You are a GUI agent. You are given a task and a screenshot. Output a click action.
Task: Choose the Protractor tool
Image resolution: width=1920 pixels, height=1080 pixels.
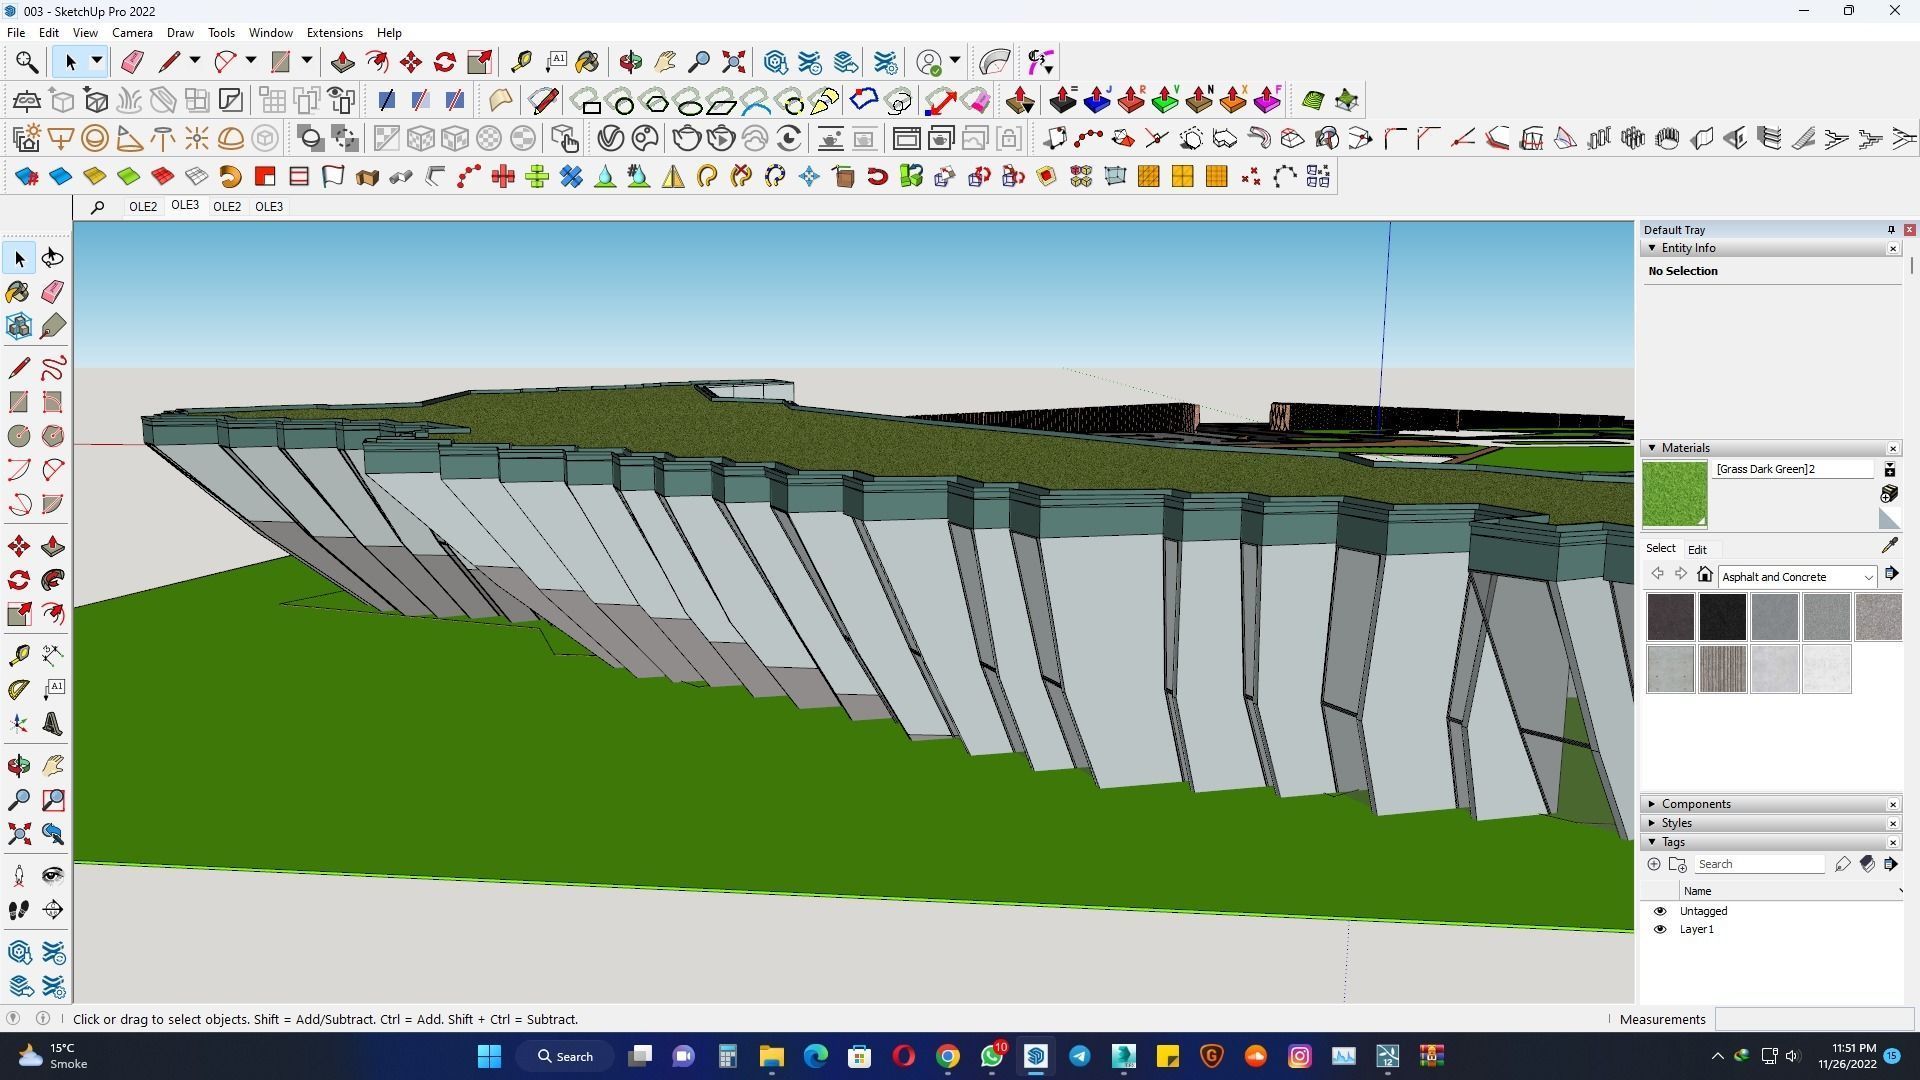point(18,690)
